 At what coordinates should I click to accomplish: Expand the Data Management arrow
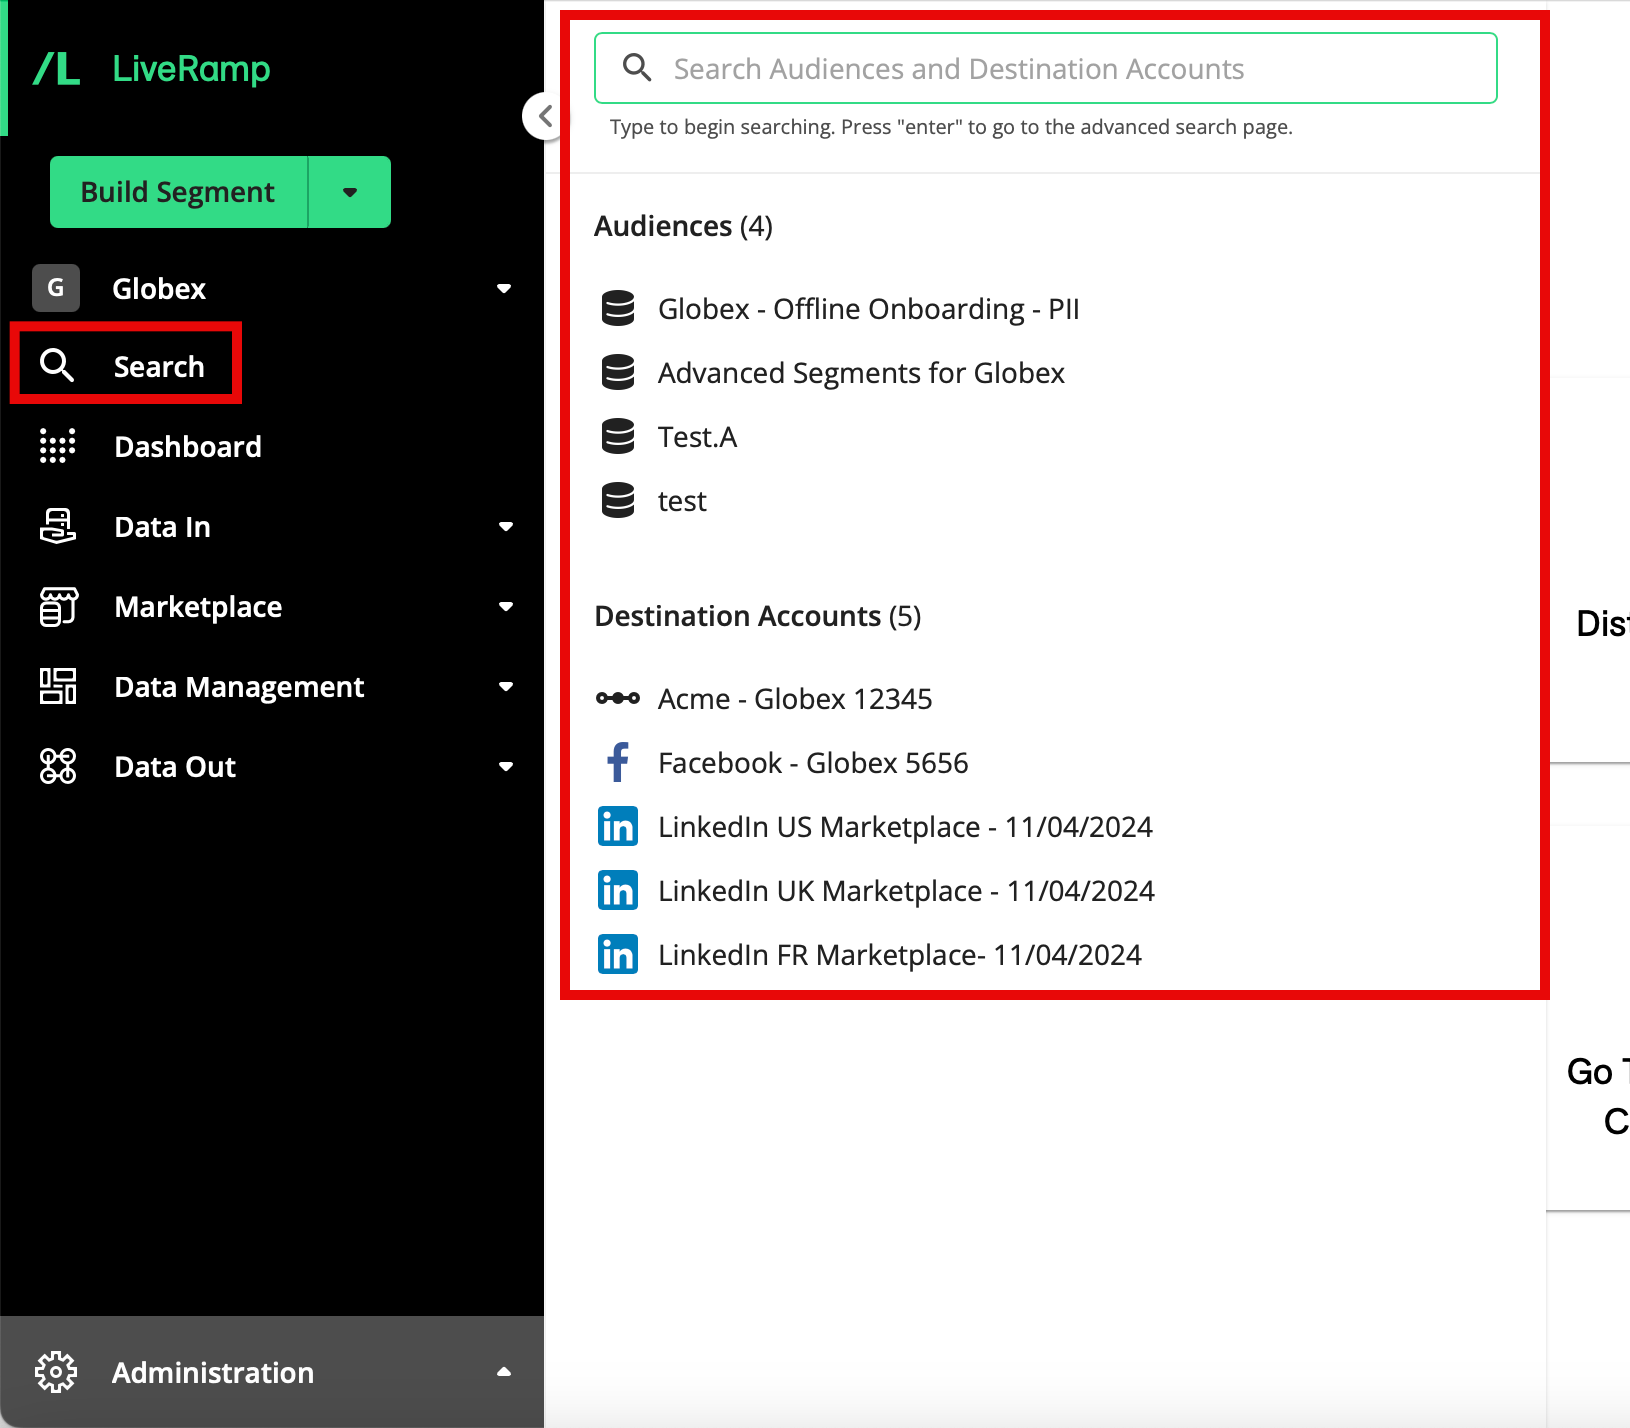[506, 686]
